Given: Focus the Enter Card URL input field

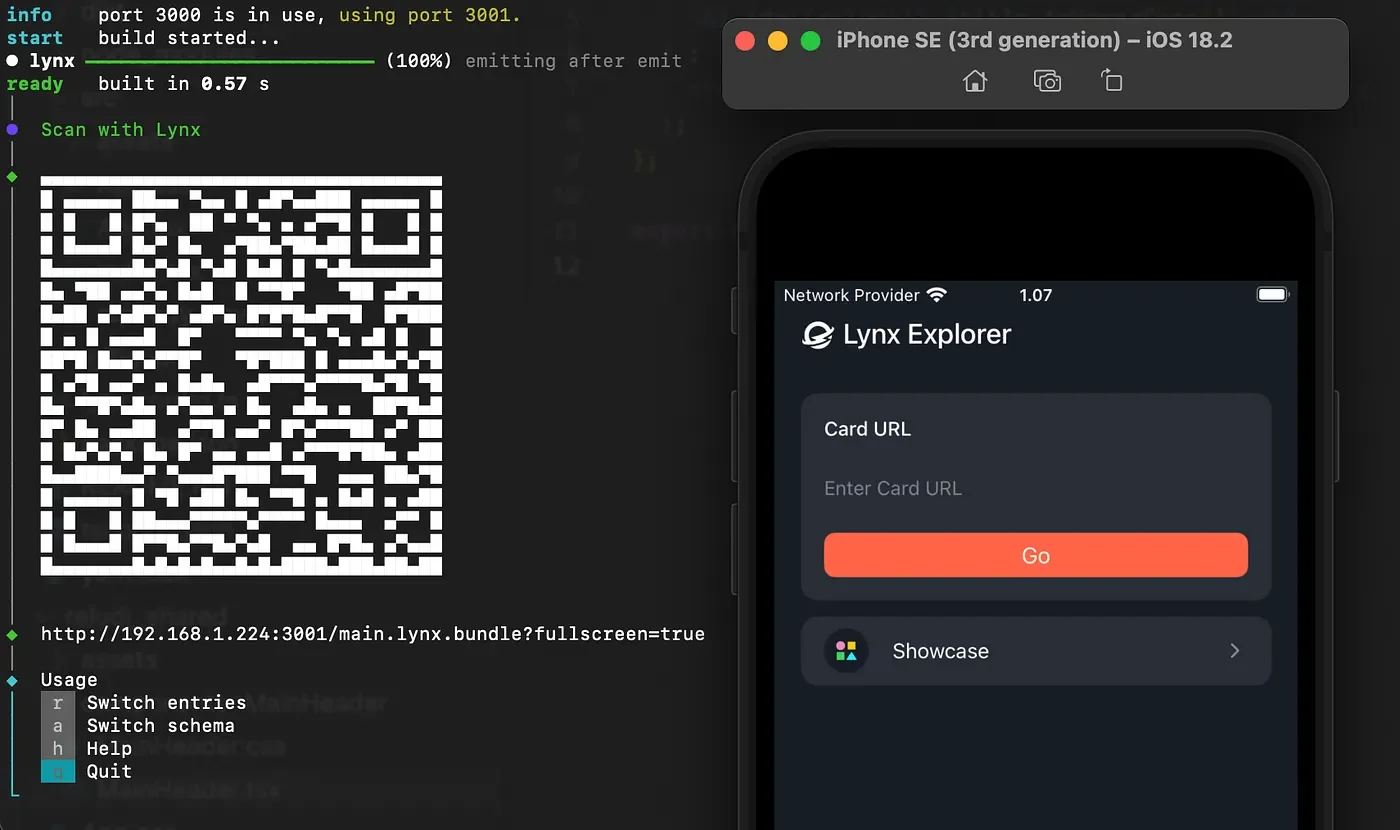Looking at the screenshot, I should [1035, 488].
